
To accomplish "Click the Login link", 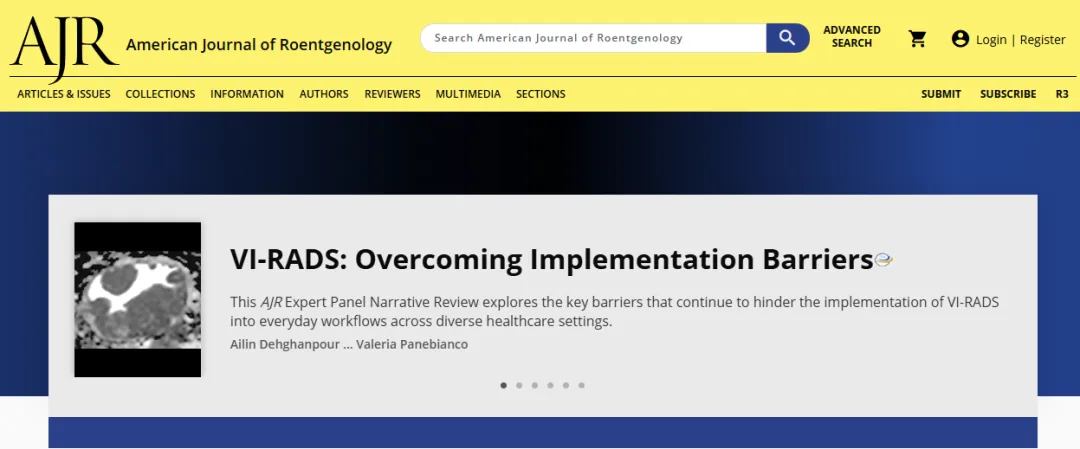I will pyautogui.click(x=991, y=40).
